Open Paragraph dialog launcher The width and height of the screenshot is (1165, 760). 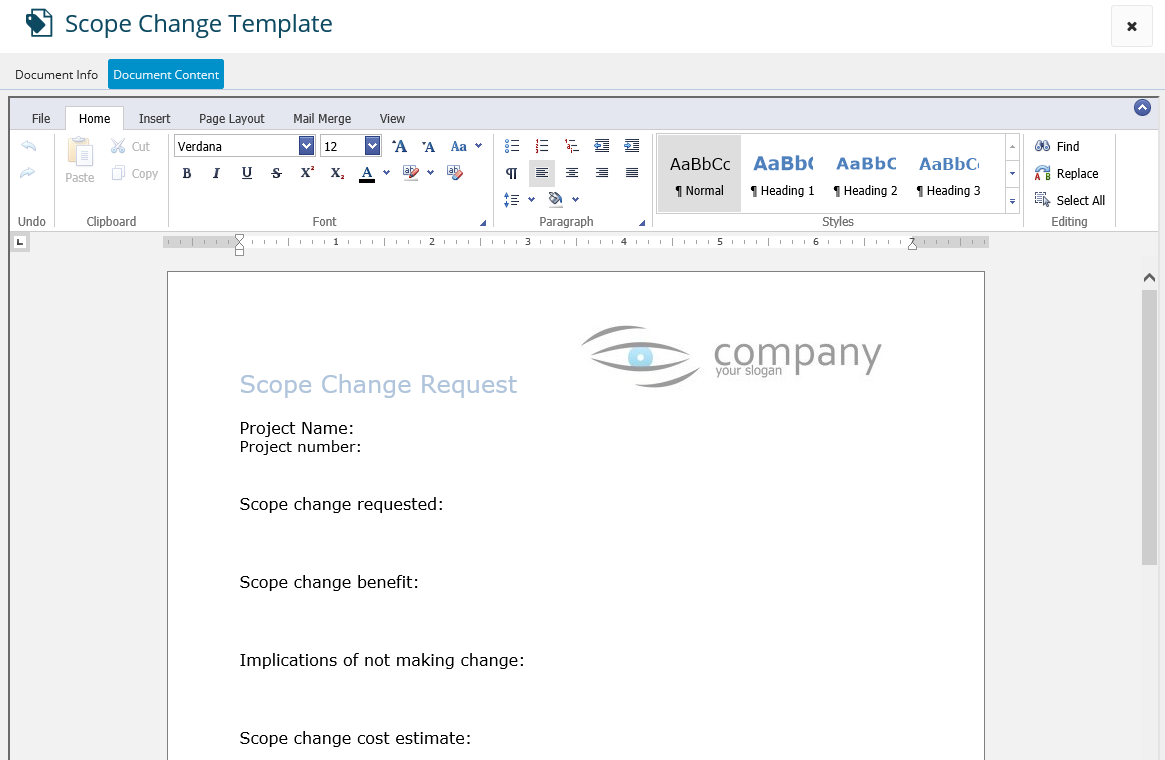tap(642, 222)
